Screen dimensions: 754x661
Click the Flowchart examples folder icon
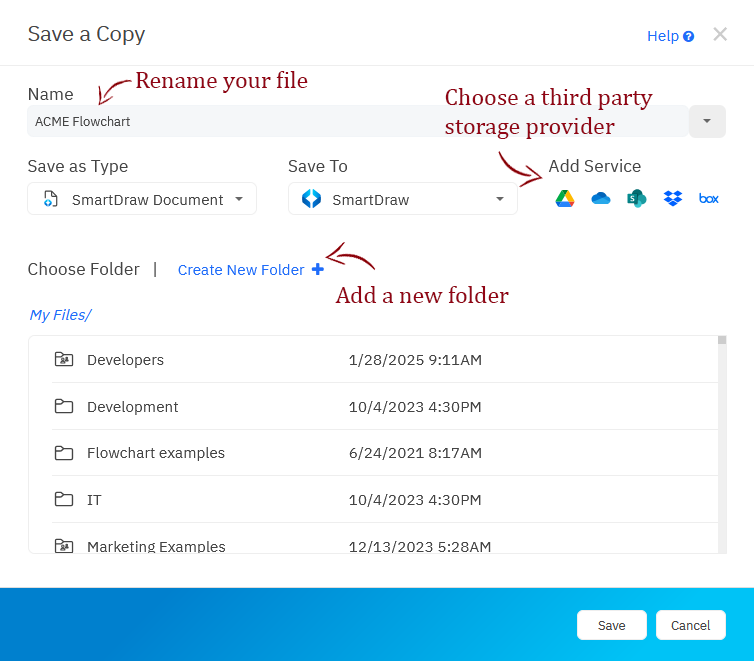pos(64,453)
